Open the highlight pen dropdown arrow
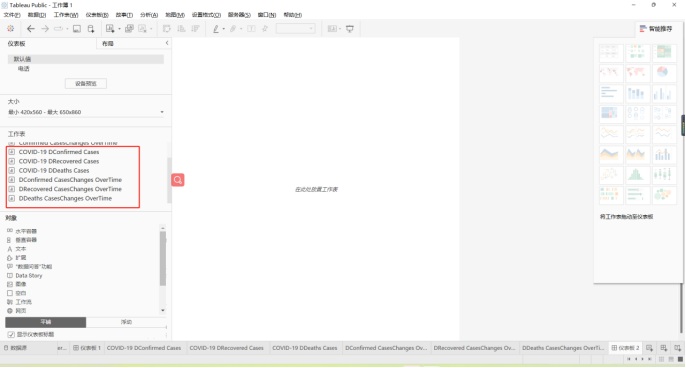Screen dimensions: 686x368 click(x=224, y=29)
